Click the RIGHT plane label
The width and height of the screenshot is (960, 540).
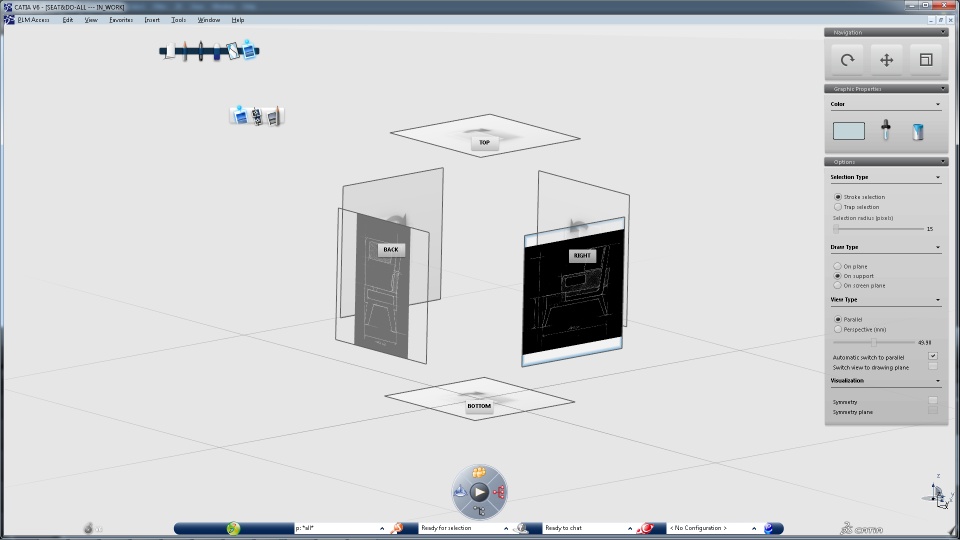[582, 255]
